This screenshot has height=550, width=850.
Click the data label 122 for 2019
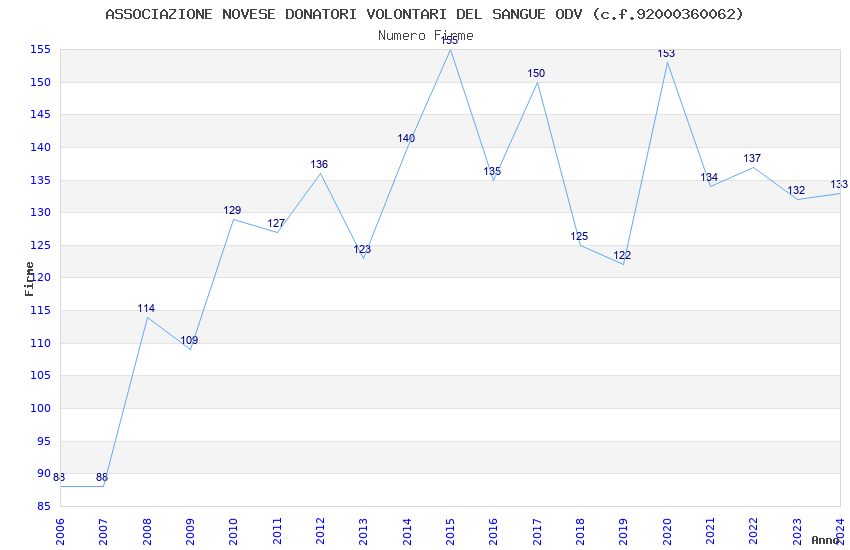tap(622, 255)
